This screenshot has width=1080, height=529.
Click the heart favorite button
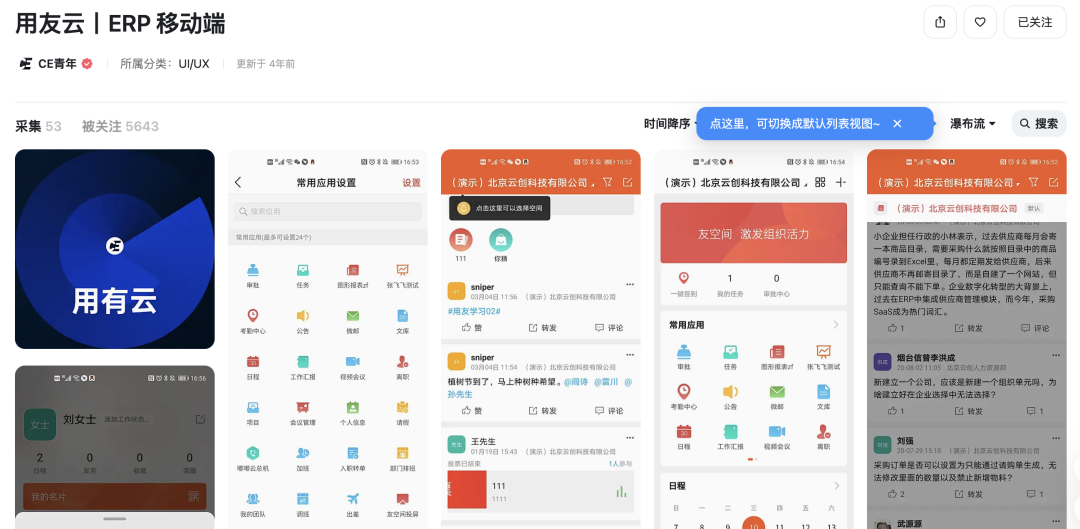point(979,22)
